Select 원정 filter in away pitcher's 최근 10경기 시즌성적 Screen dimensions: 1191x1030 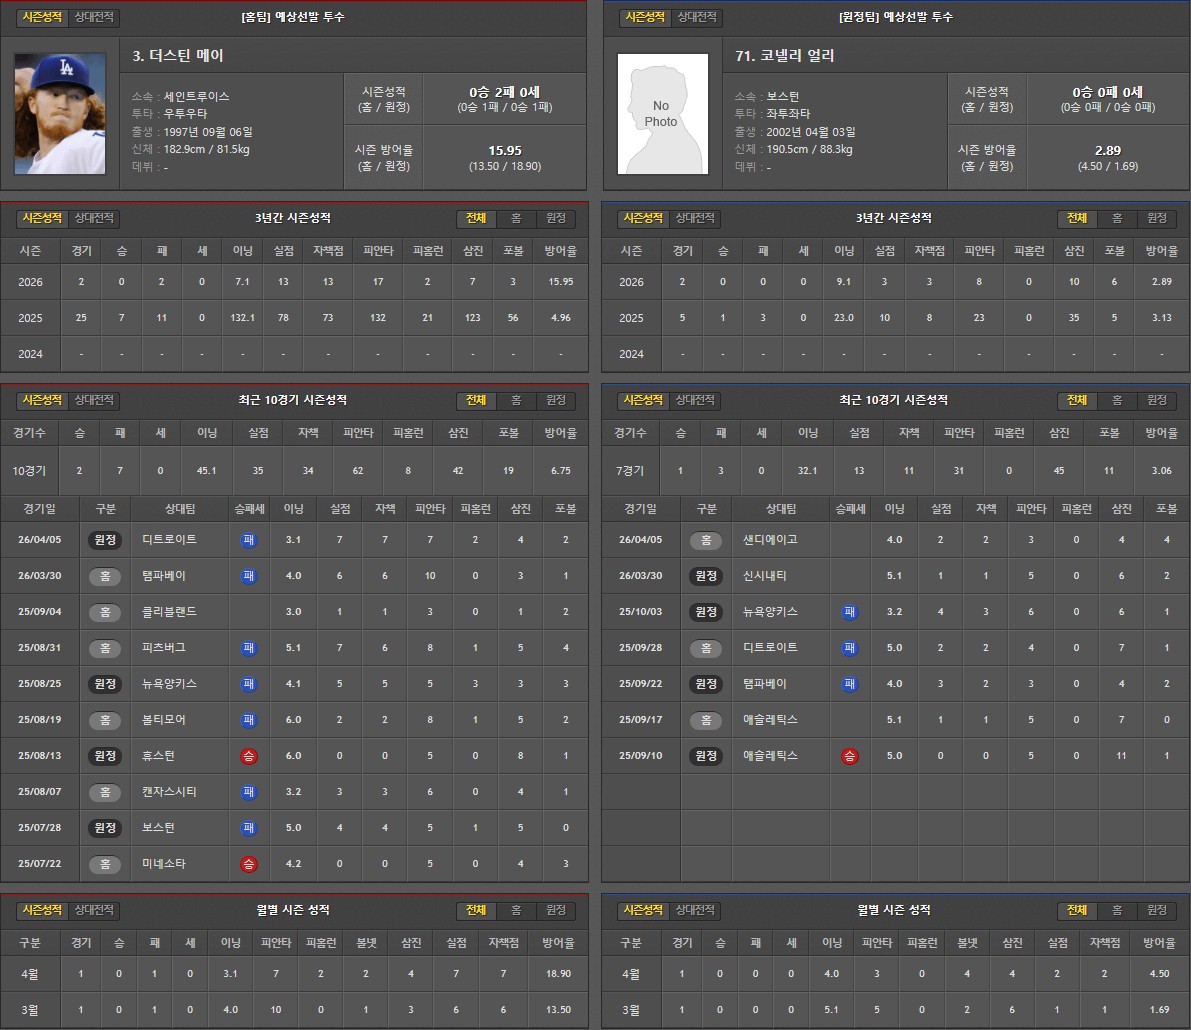point(1156,401)
